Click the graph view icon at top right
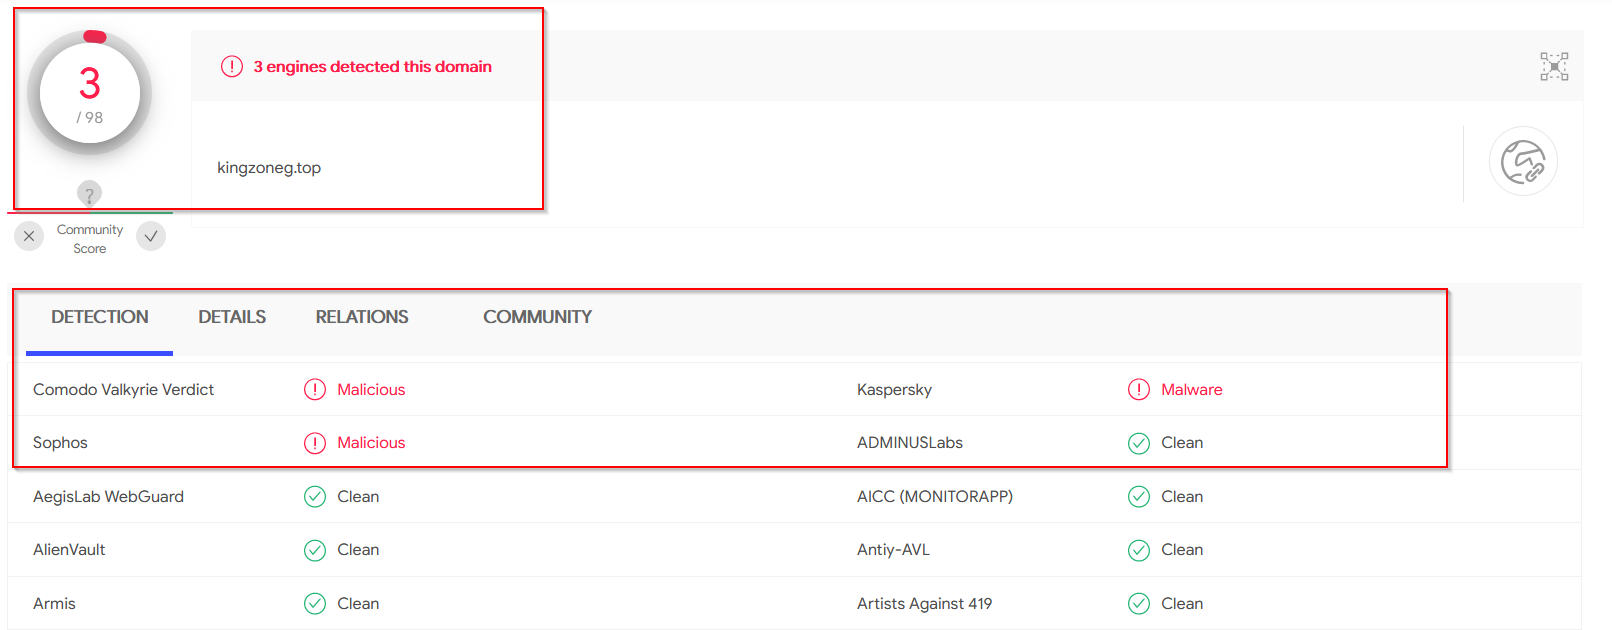 click(x=1553, y=66)
